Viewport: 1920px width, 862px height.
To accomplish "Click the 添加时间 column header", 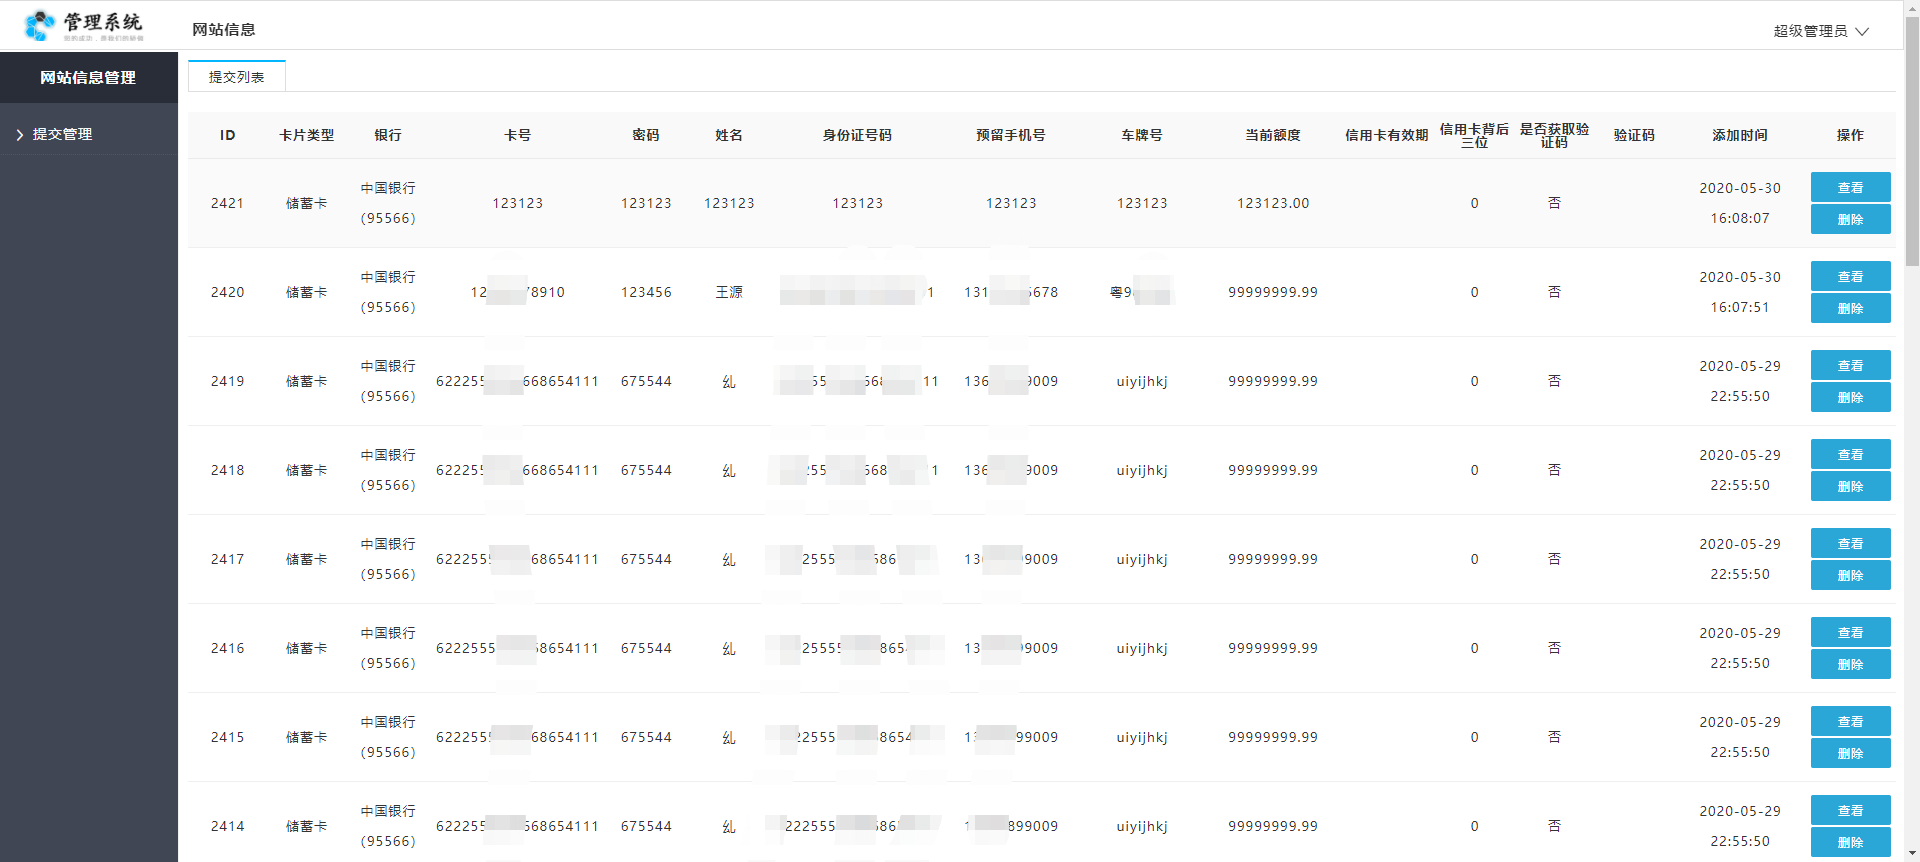I will (1740, 135).
